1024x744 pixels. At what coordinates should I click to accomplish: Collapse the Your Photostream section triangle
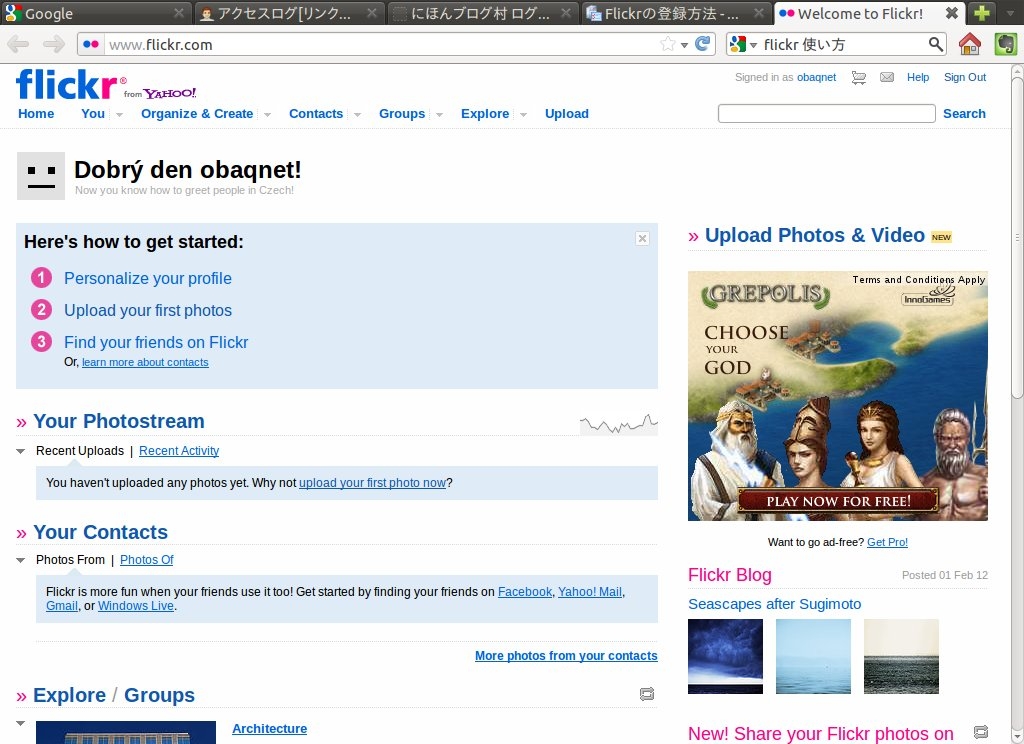coord(21,451)
